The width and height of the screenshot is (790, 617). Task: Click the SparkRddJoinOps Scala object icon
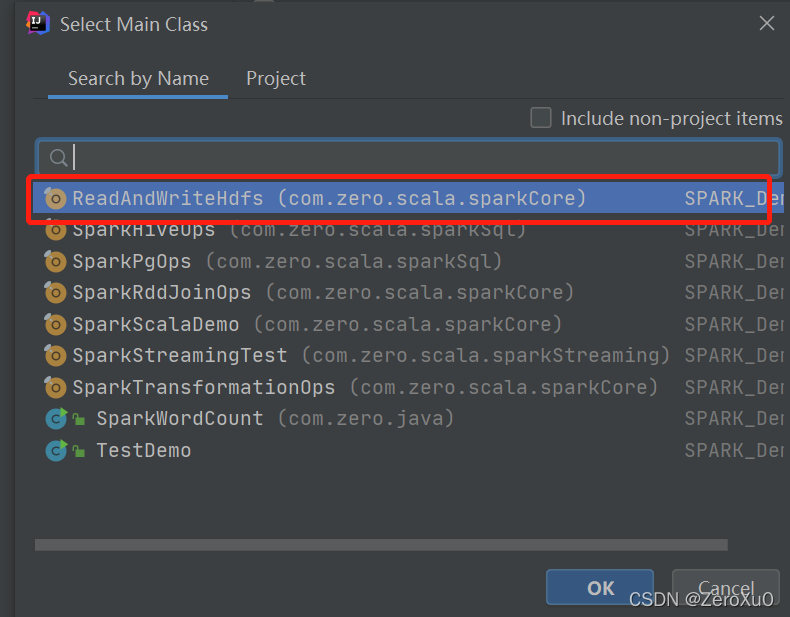[55, 293]
